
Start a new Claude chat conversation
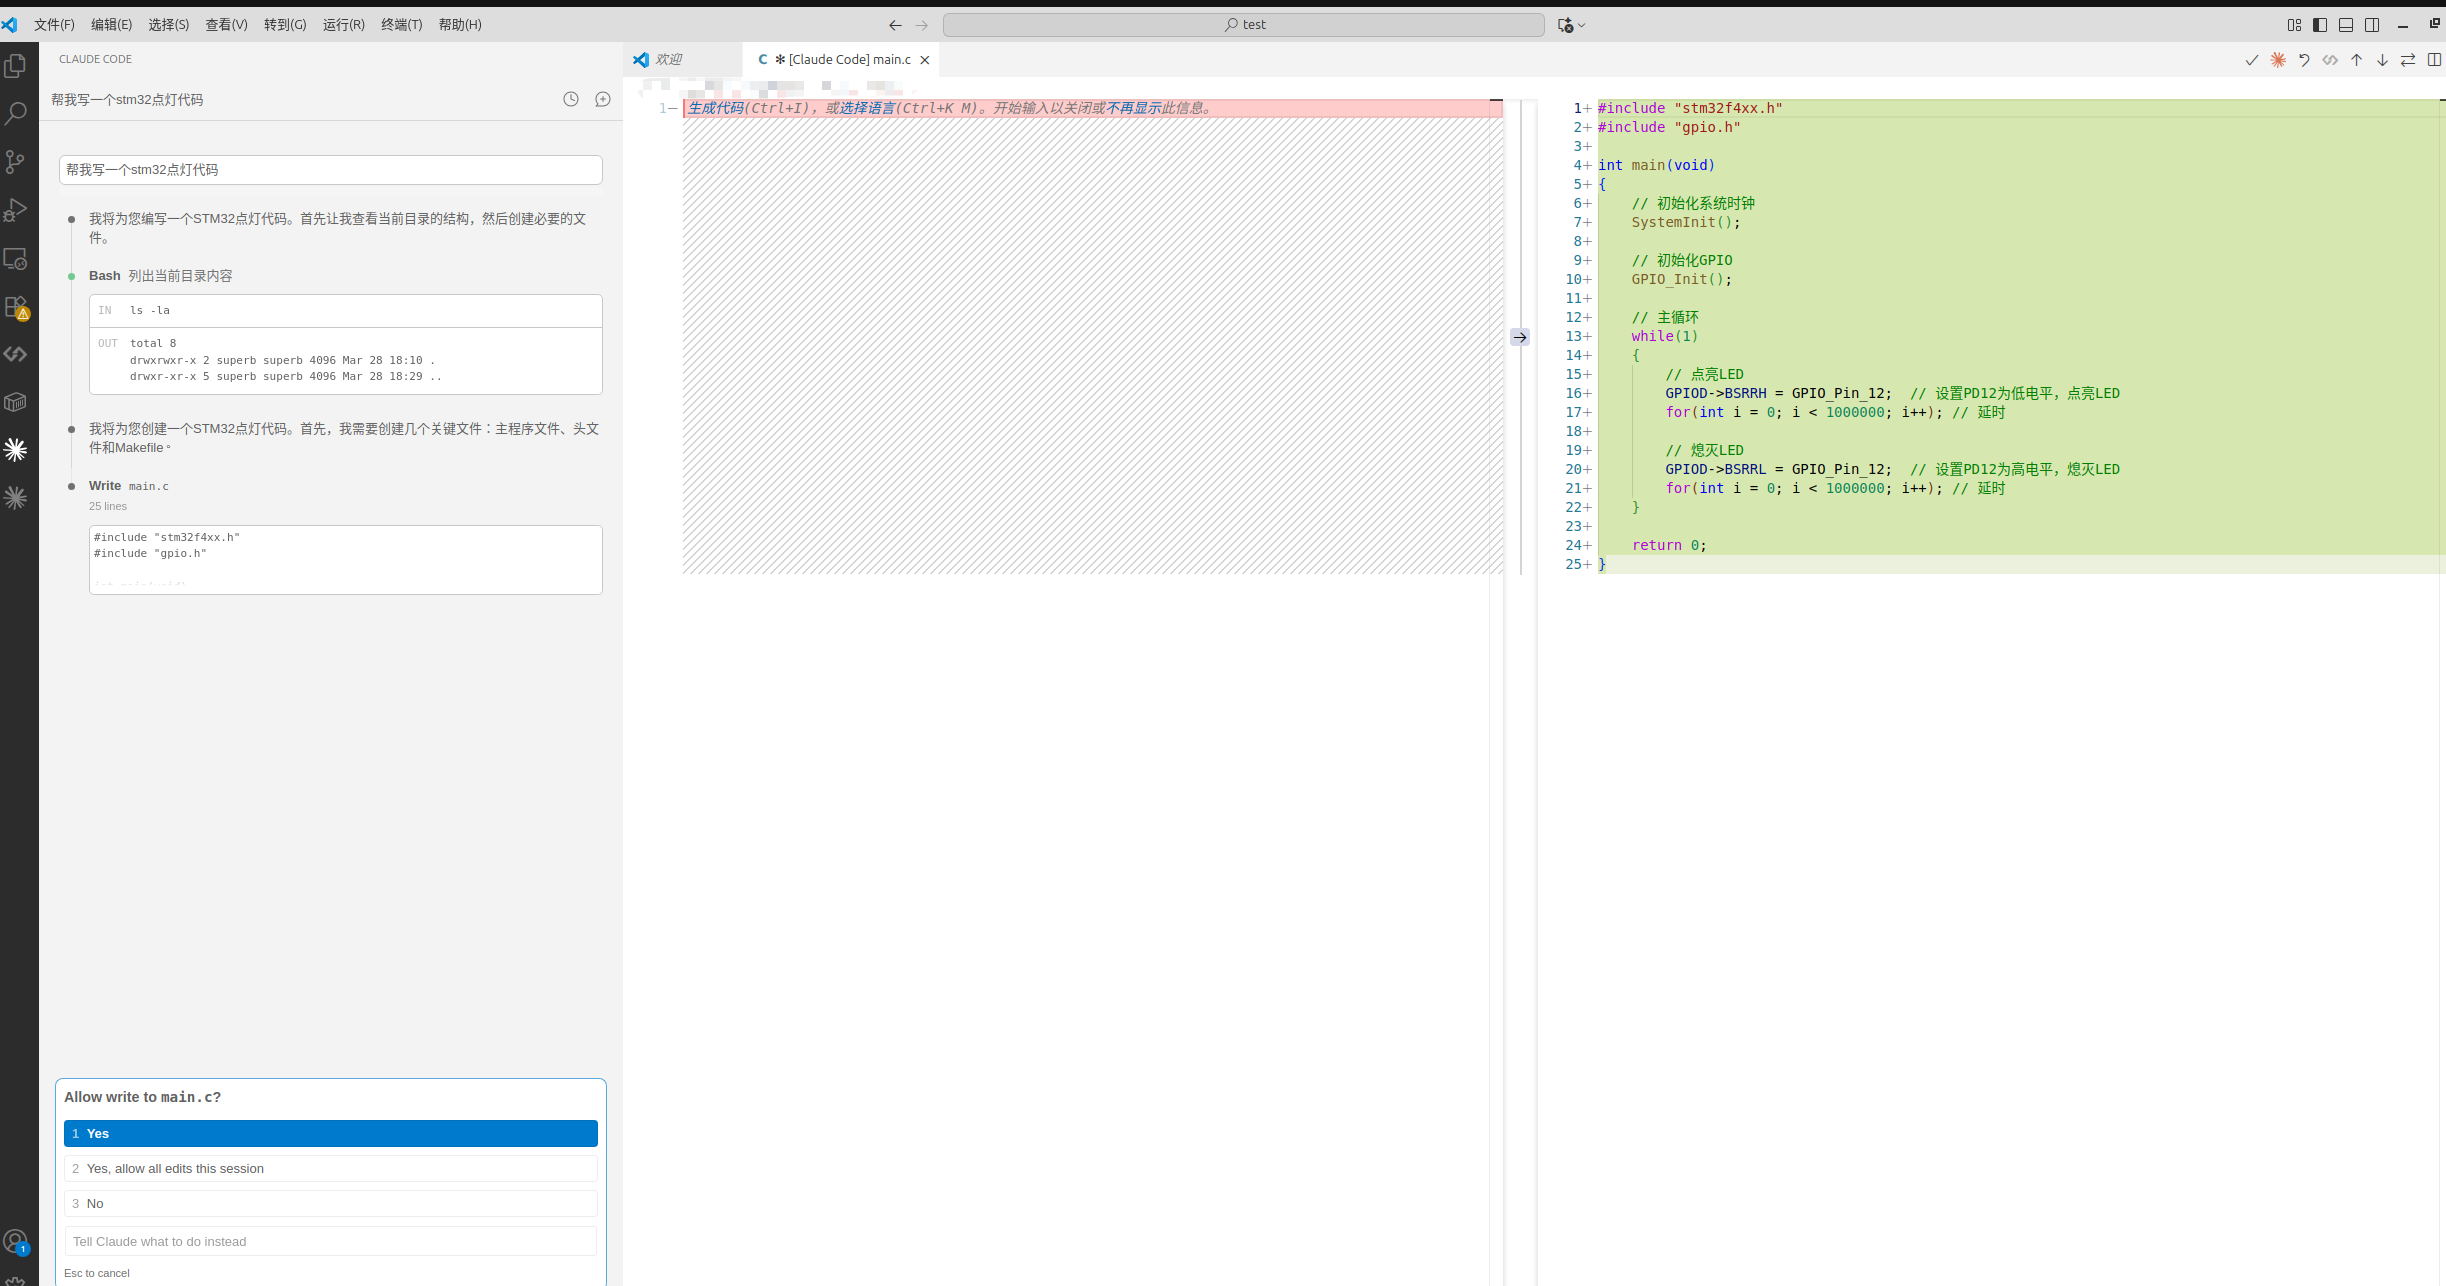tap(603, 99)
